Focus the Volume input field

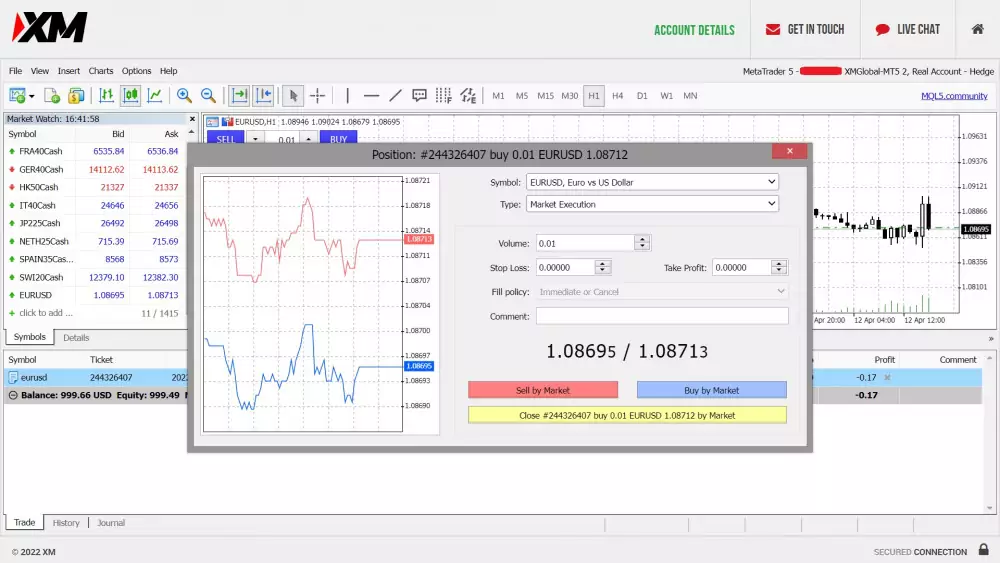tap(585, 243)
